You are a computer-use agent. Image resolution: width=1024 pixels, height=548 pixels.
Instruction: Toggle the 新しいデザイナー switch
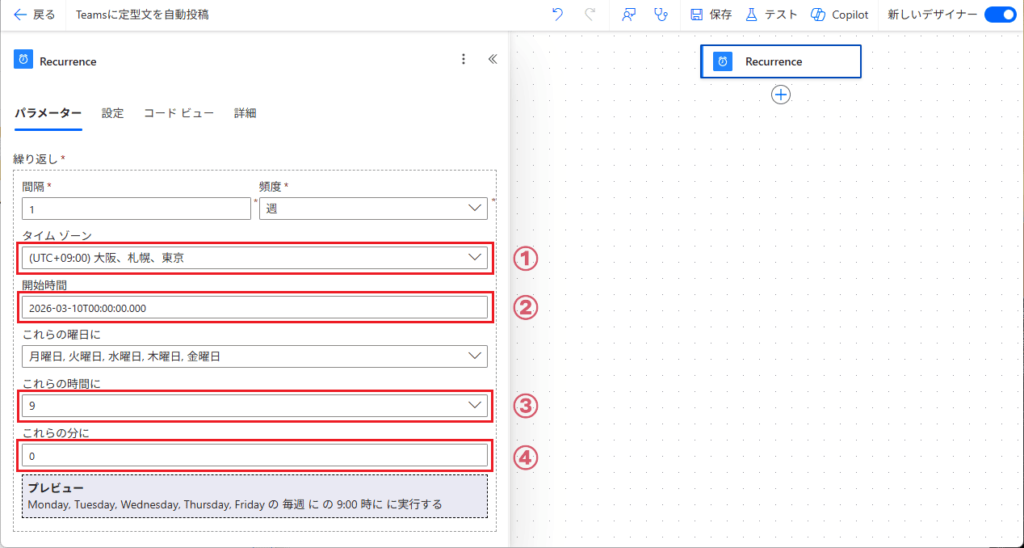pyautogui.click(x=999, y=15)
